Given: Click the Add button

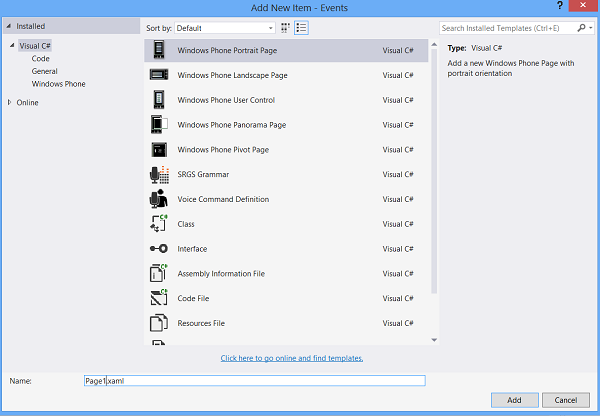Looking at the screenshot, I should click(515, 400).
